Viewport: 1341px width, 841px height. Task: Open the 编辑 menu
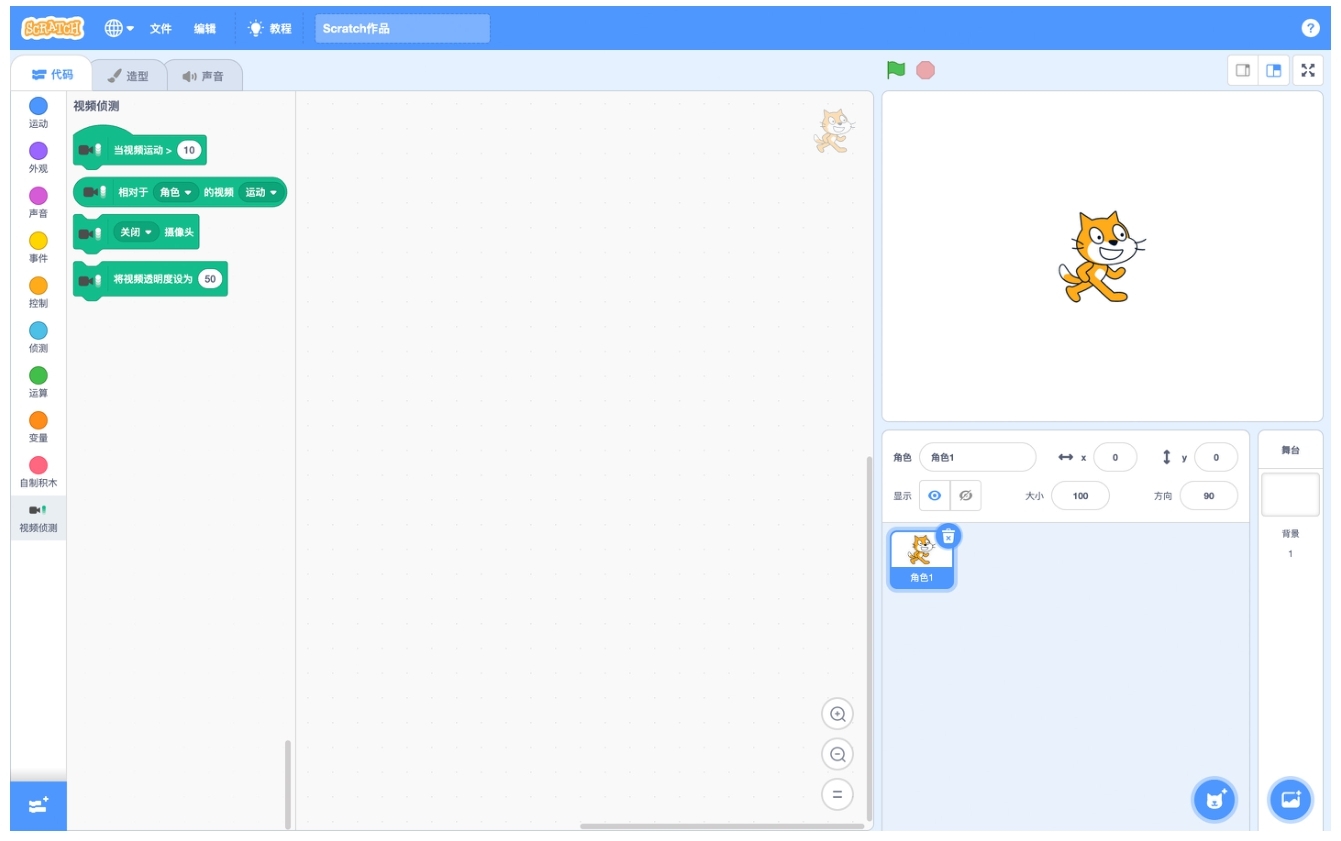click(x=205, y=29)
